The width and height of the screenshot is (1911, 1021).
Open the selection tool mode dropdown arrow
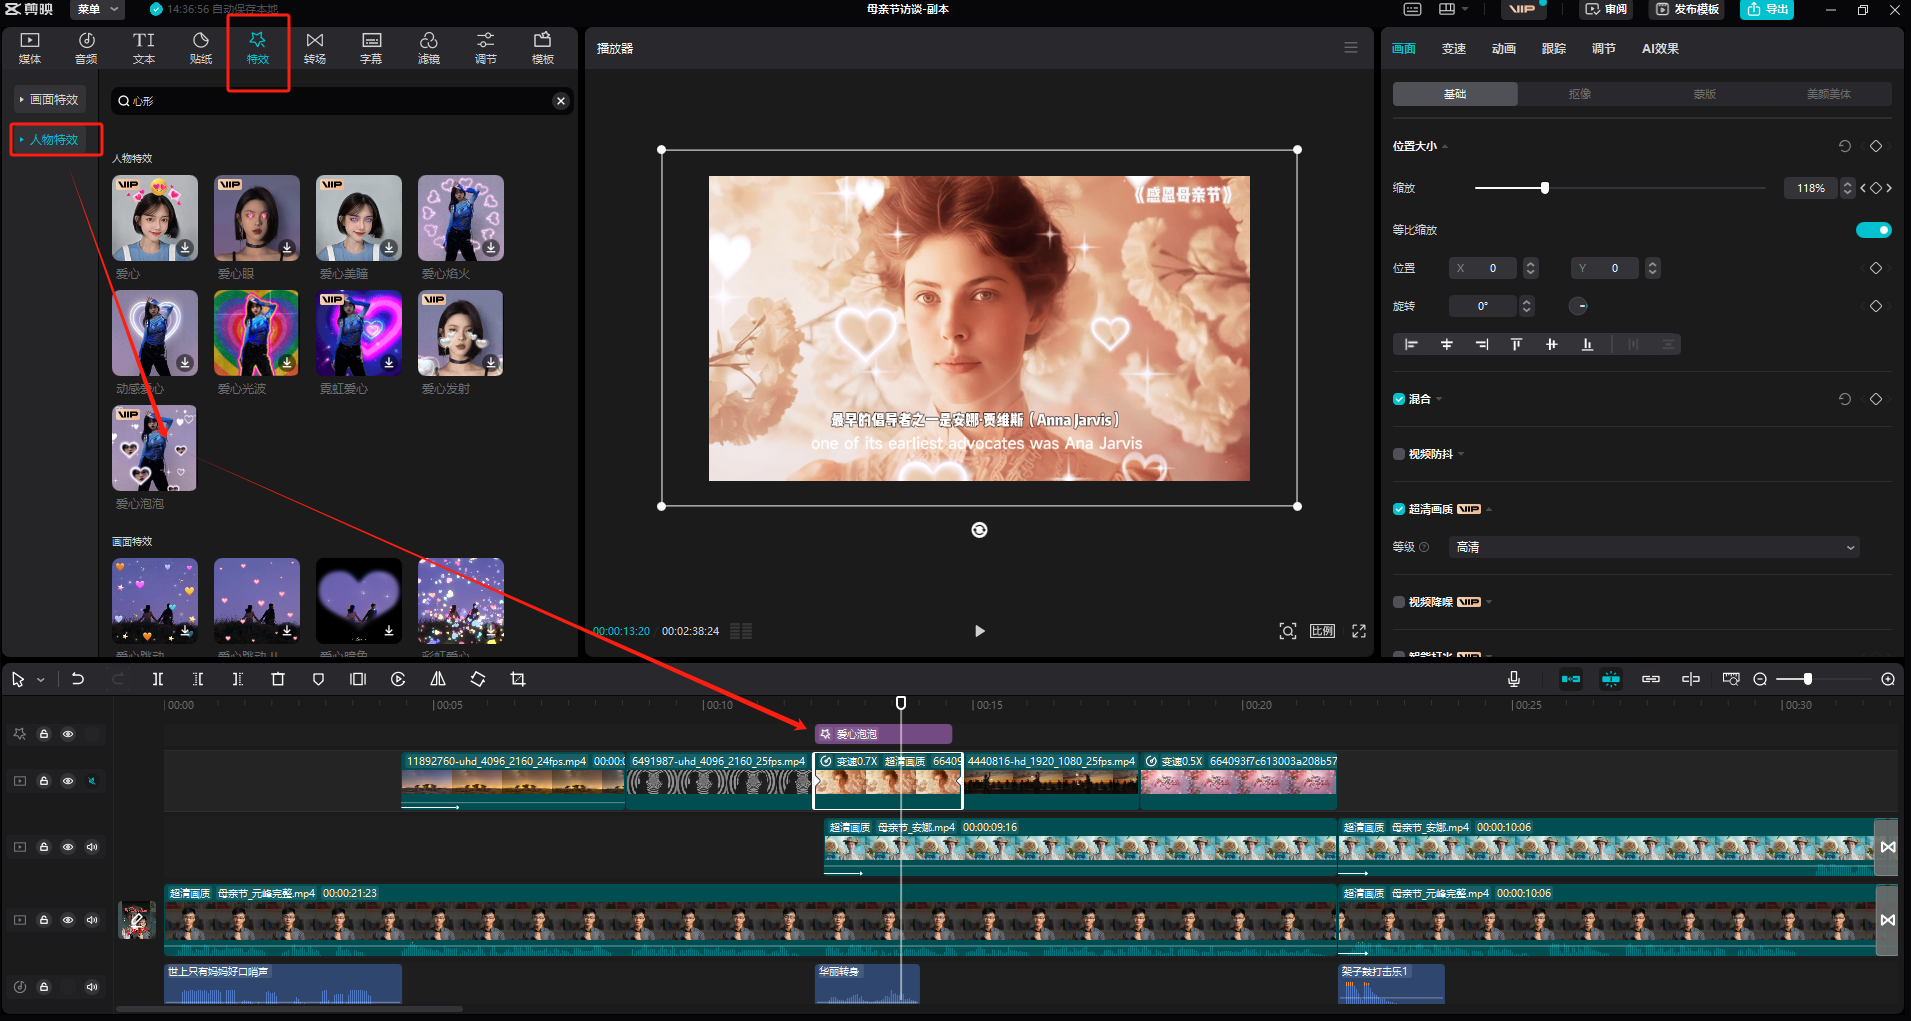(x=41, y=680)
